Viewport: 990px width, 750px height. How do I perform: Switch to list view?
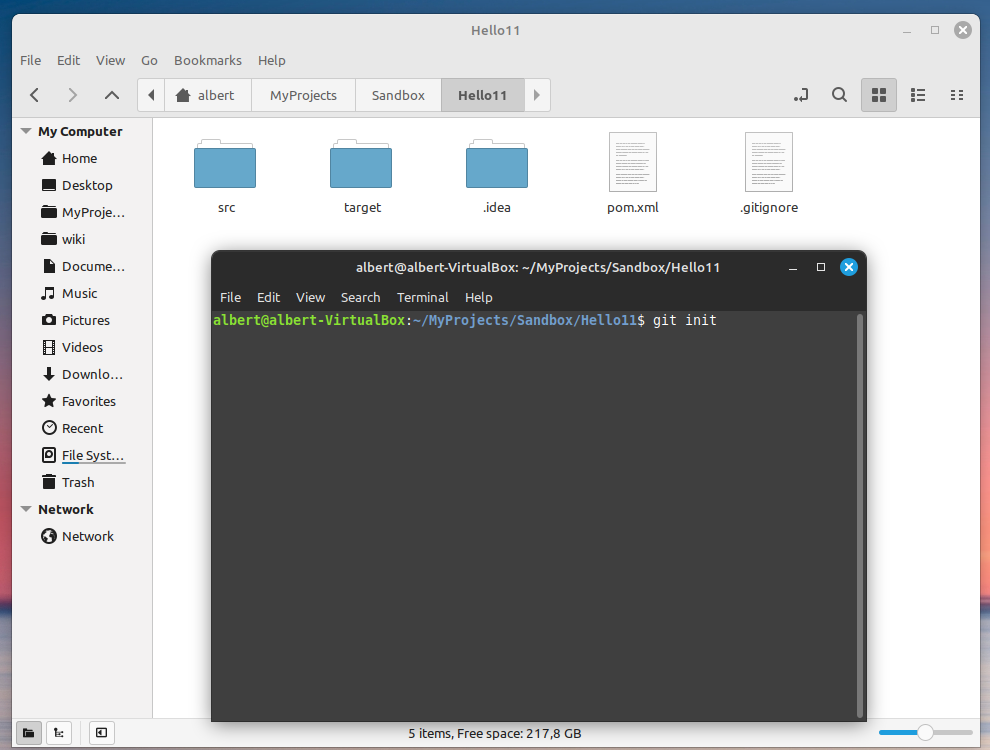click(918, 95)
